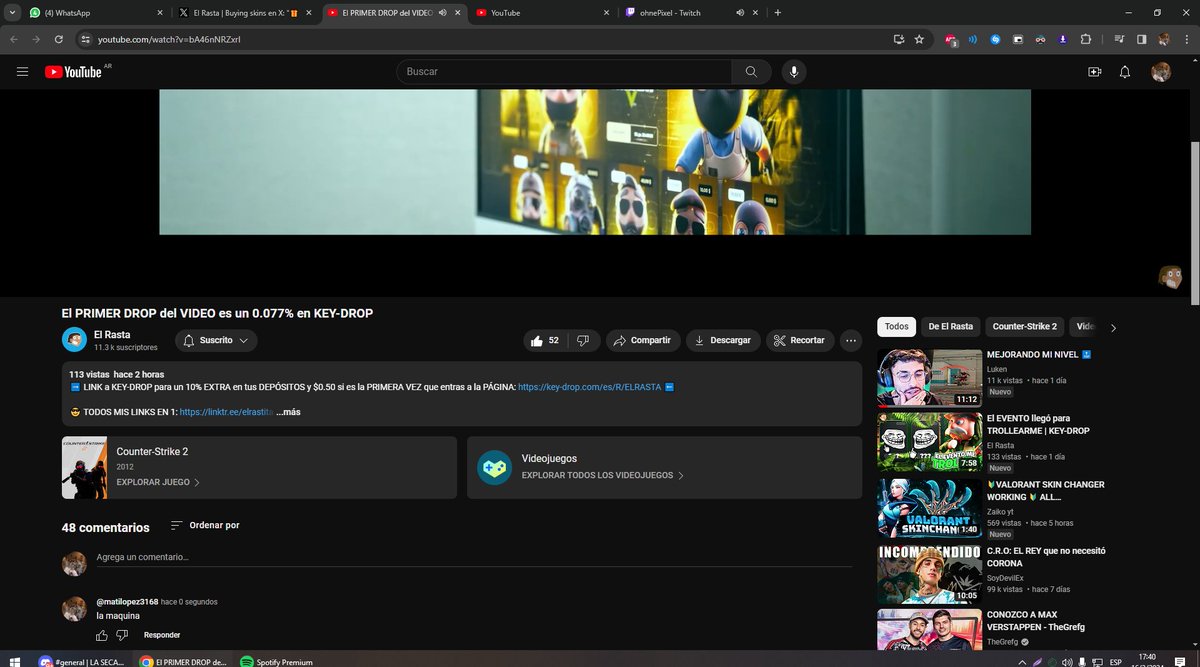Download the video via Descargar
This screenshot has width=1200, height=667.
(723, 340)
